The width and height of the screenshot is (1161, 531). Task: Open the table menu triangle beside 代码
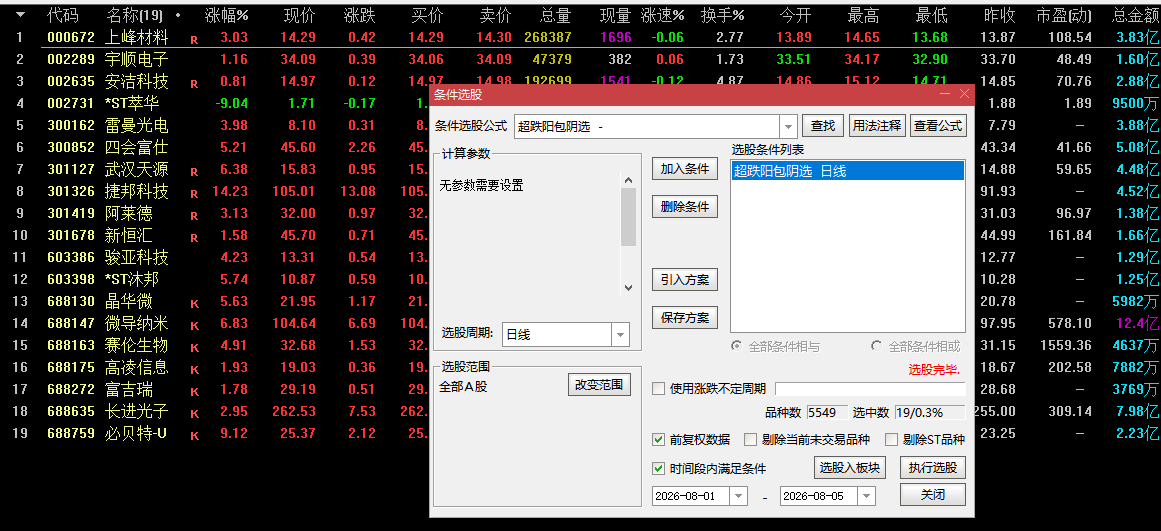[20, 14]
